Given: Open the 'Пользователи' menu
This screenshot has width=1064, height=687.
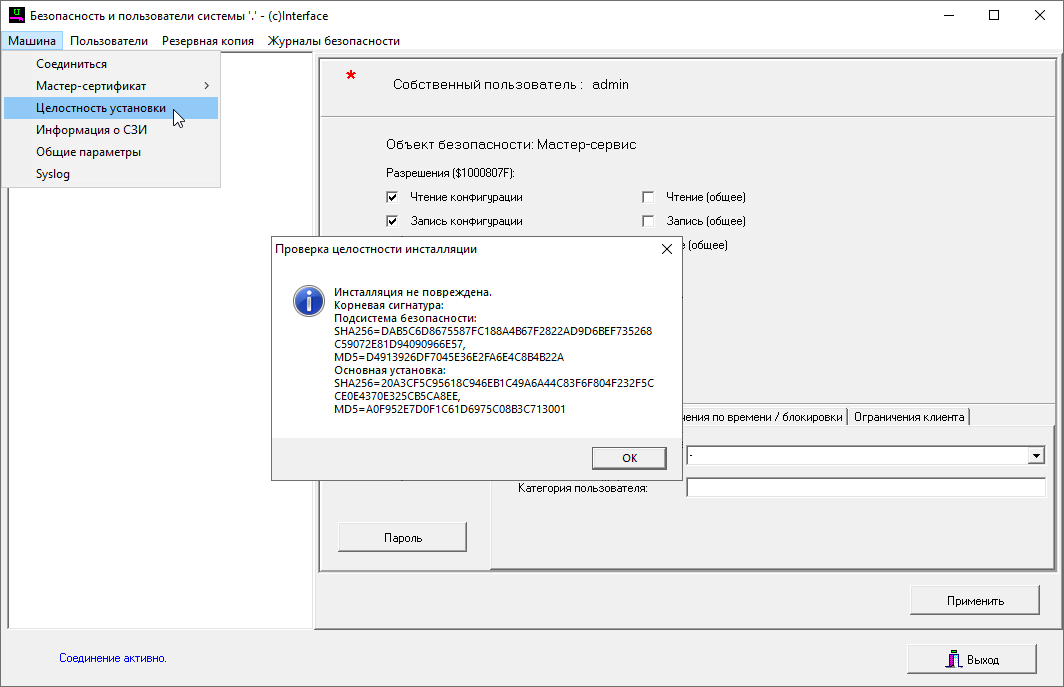Looking at the screenshot, I should pos(109,41).
